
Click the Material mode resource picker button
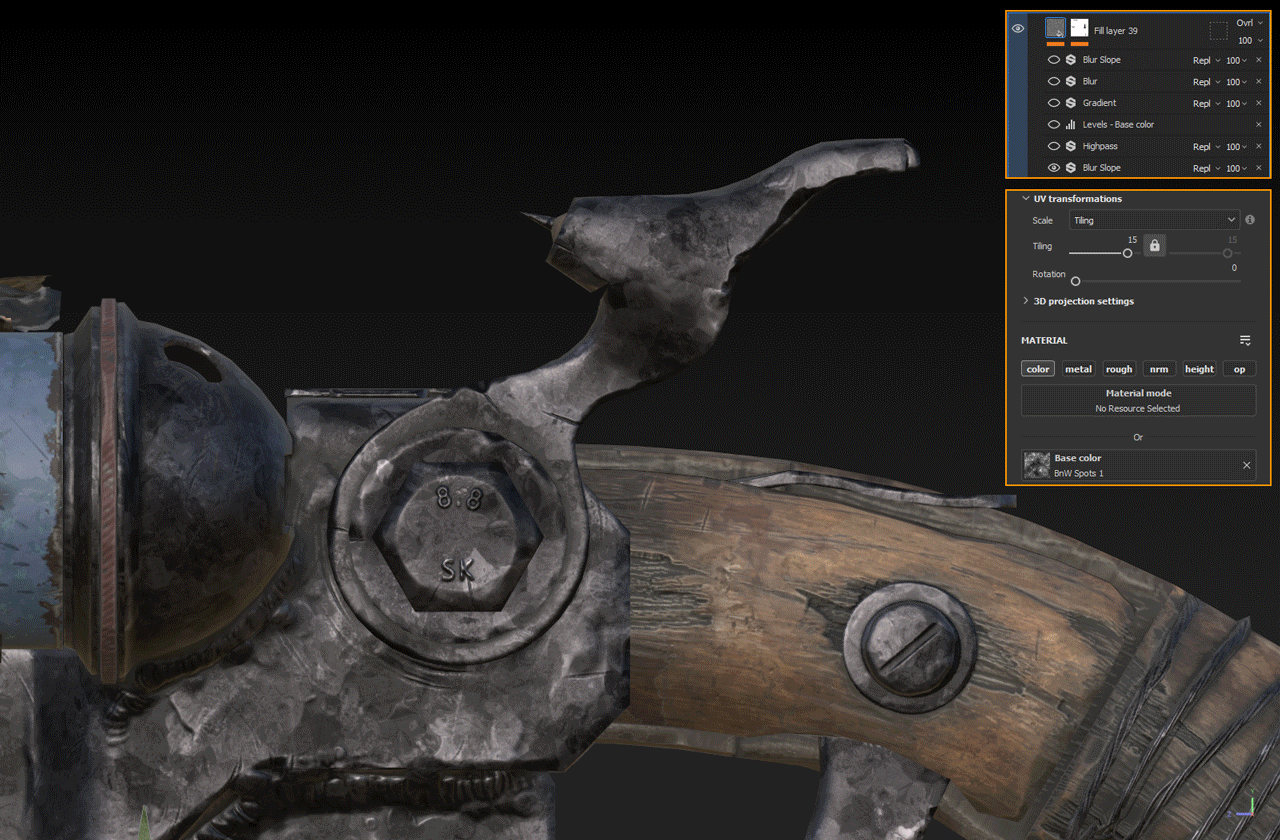point(1138,400)
